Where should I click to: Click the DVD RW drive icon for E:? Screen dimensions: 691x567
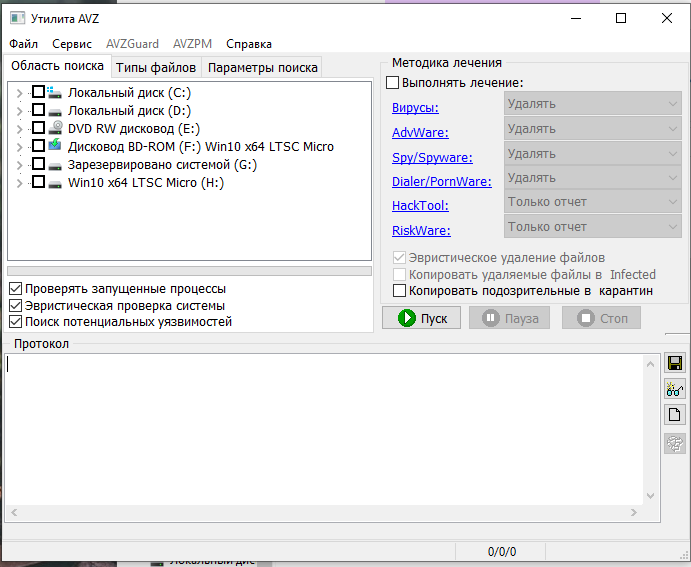(55, 128)
